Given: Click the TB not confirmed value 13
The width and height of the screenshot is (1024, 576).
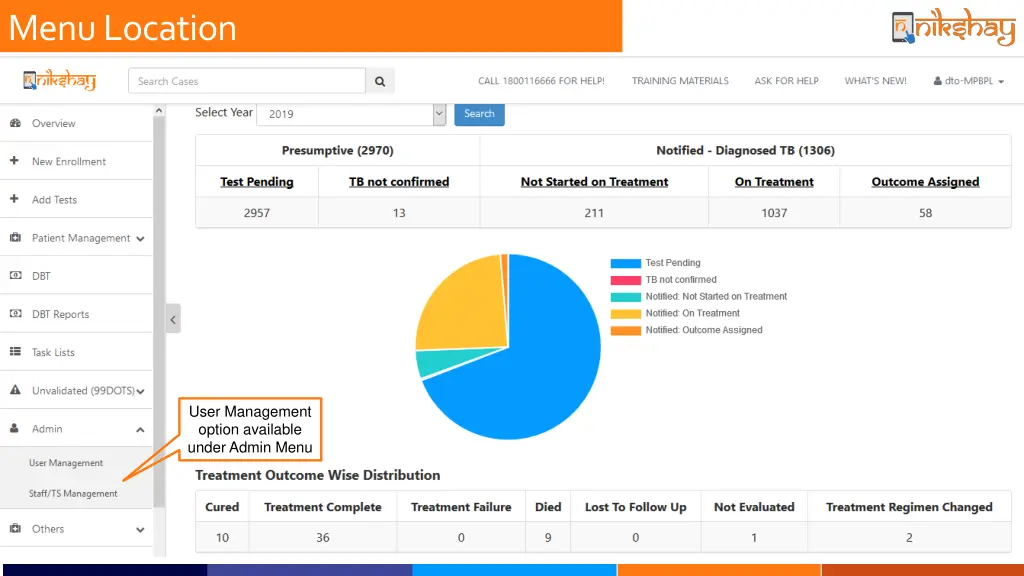Looking at the screenshot, I should (x=399, y=213).
